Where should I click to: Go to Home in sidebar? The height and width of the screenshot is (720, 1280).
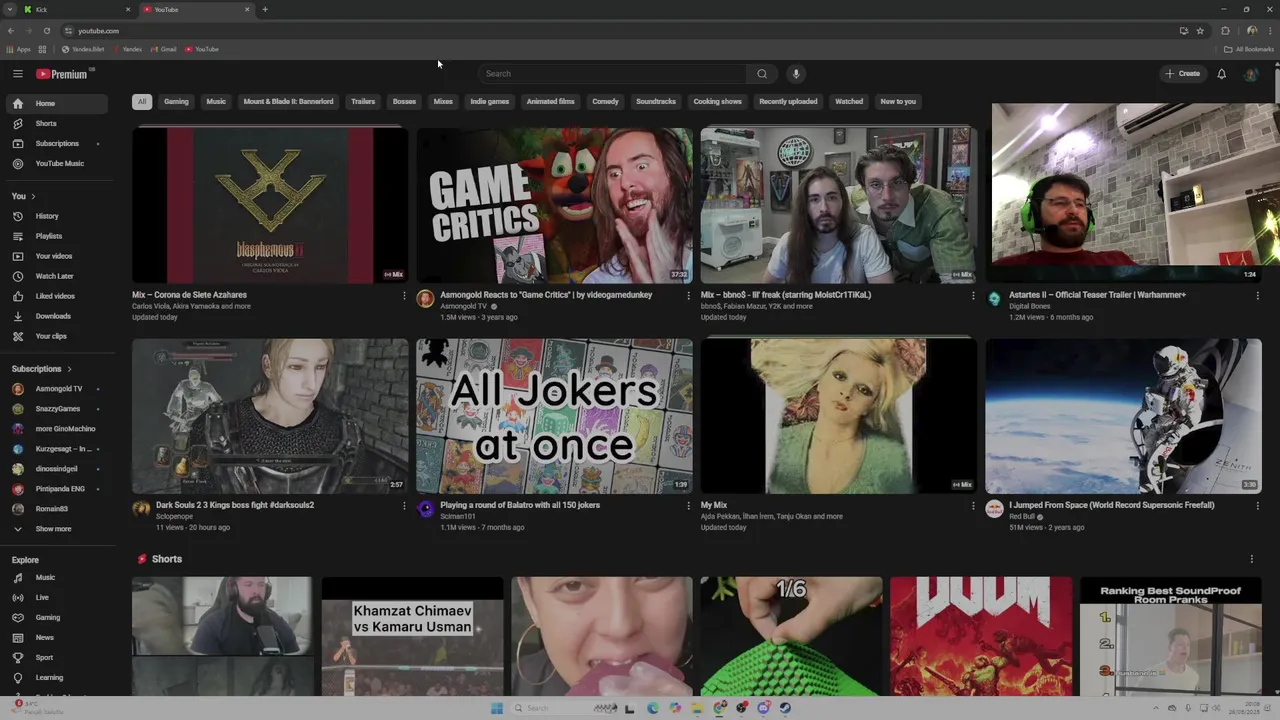[x=56, y=104]
